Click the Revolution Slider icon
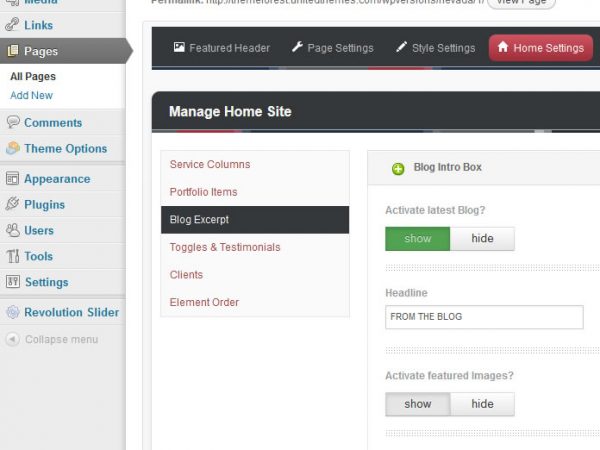 [13, 312]
